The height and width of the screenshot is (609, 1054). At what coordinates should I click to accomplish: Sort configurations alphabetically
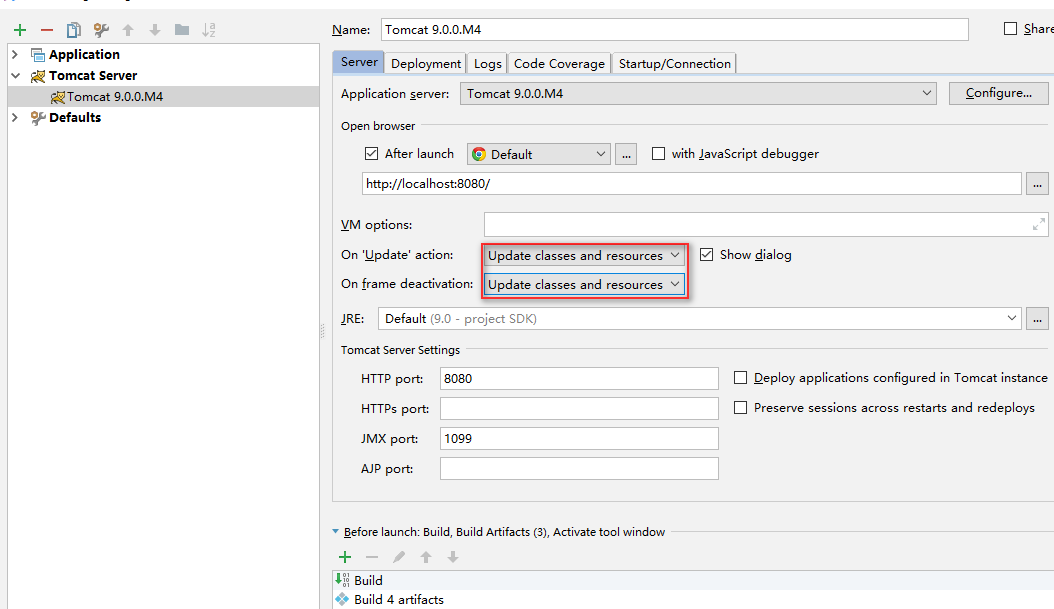[209, 30]
